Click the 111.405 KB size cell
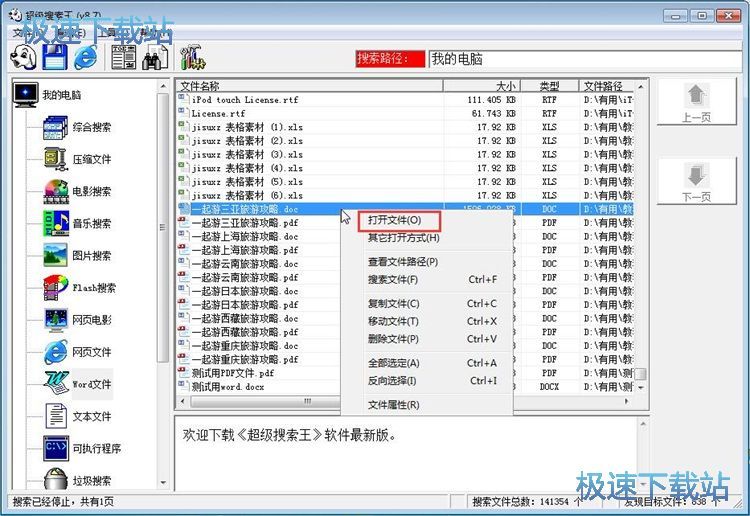750x516 pixels. click(x=491, y=100)
